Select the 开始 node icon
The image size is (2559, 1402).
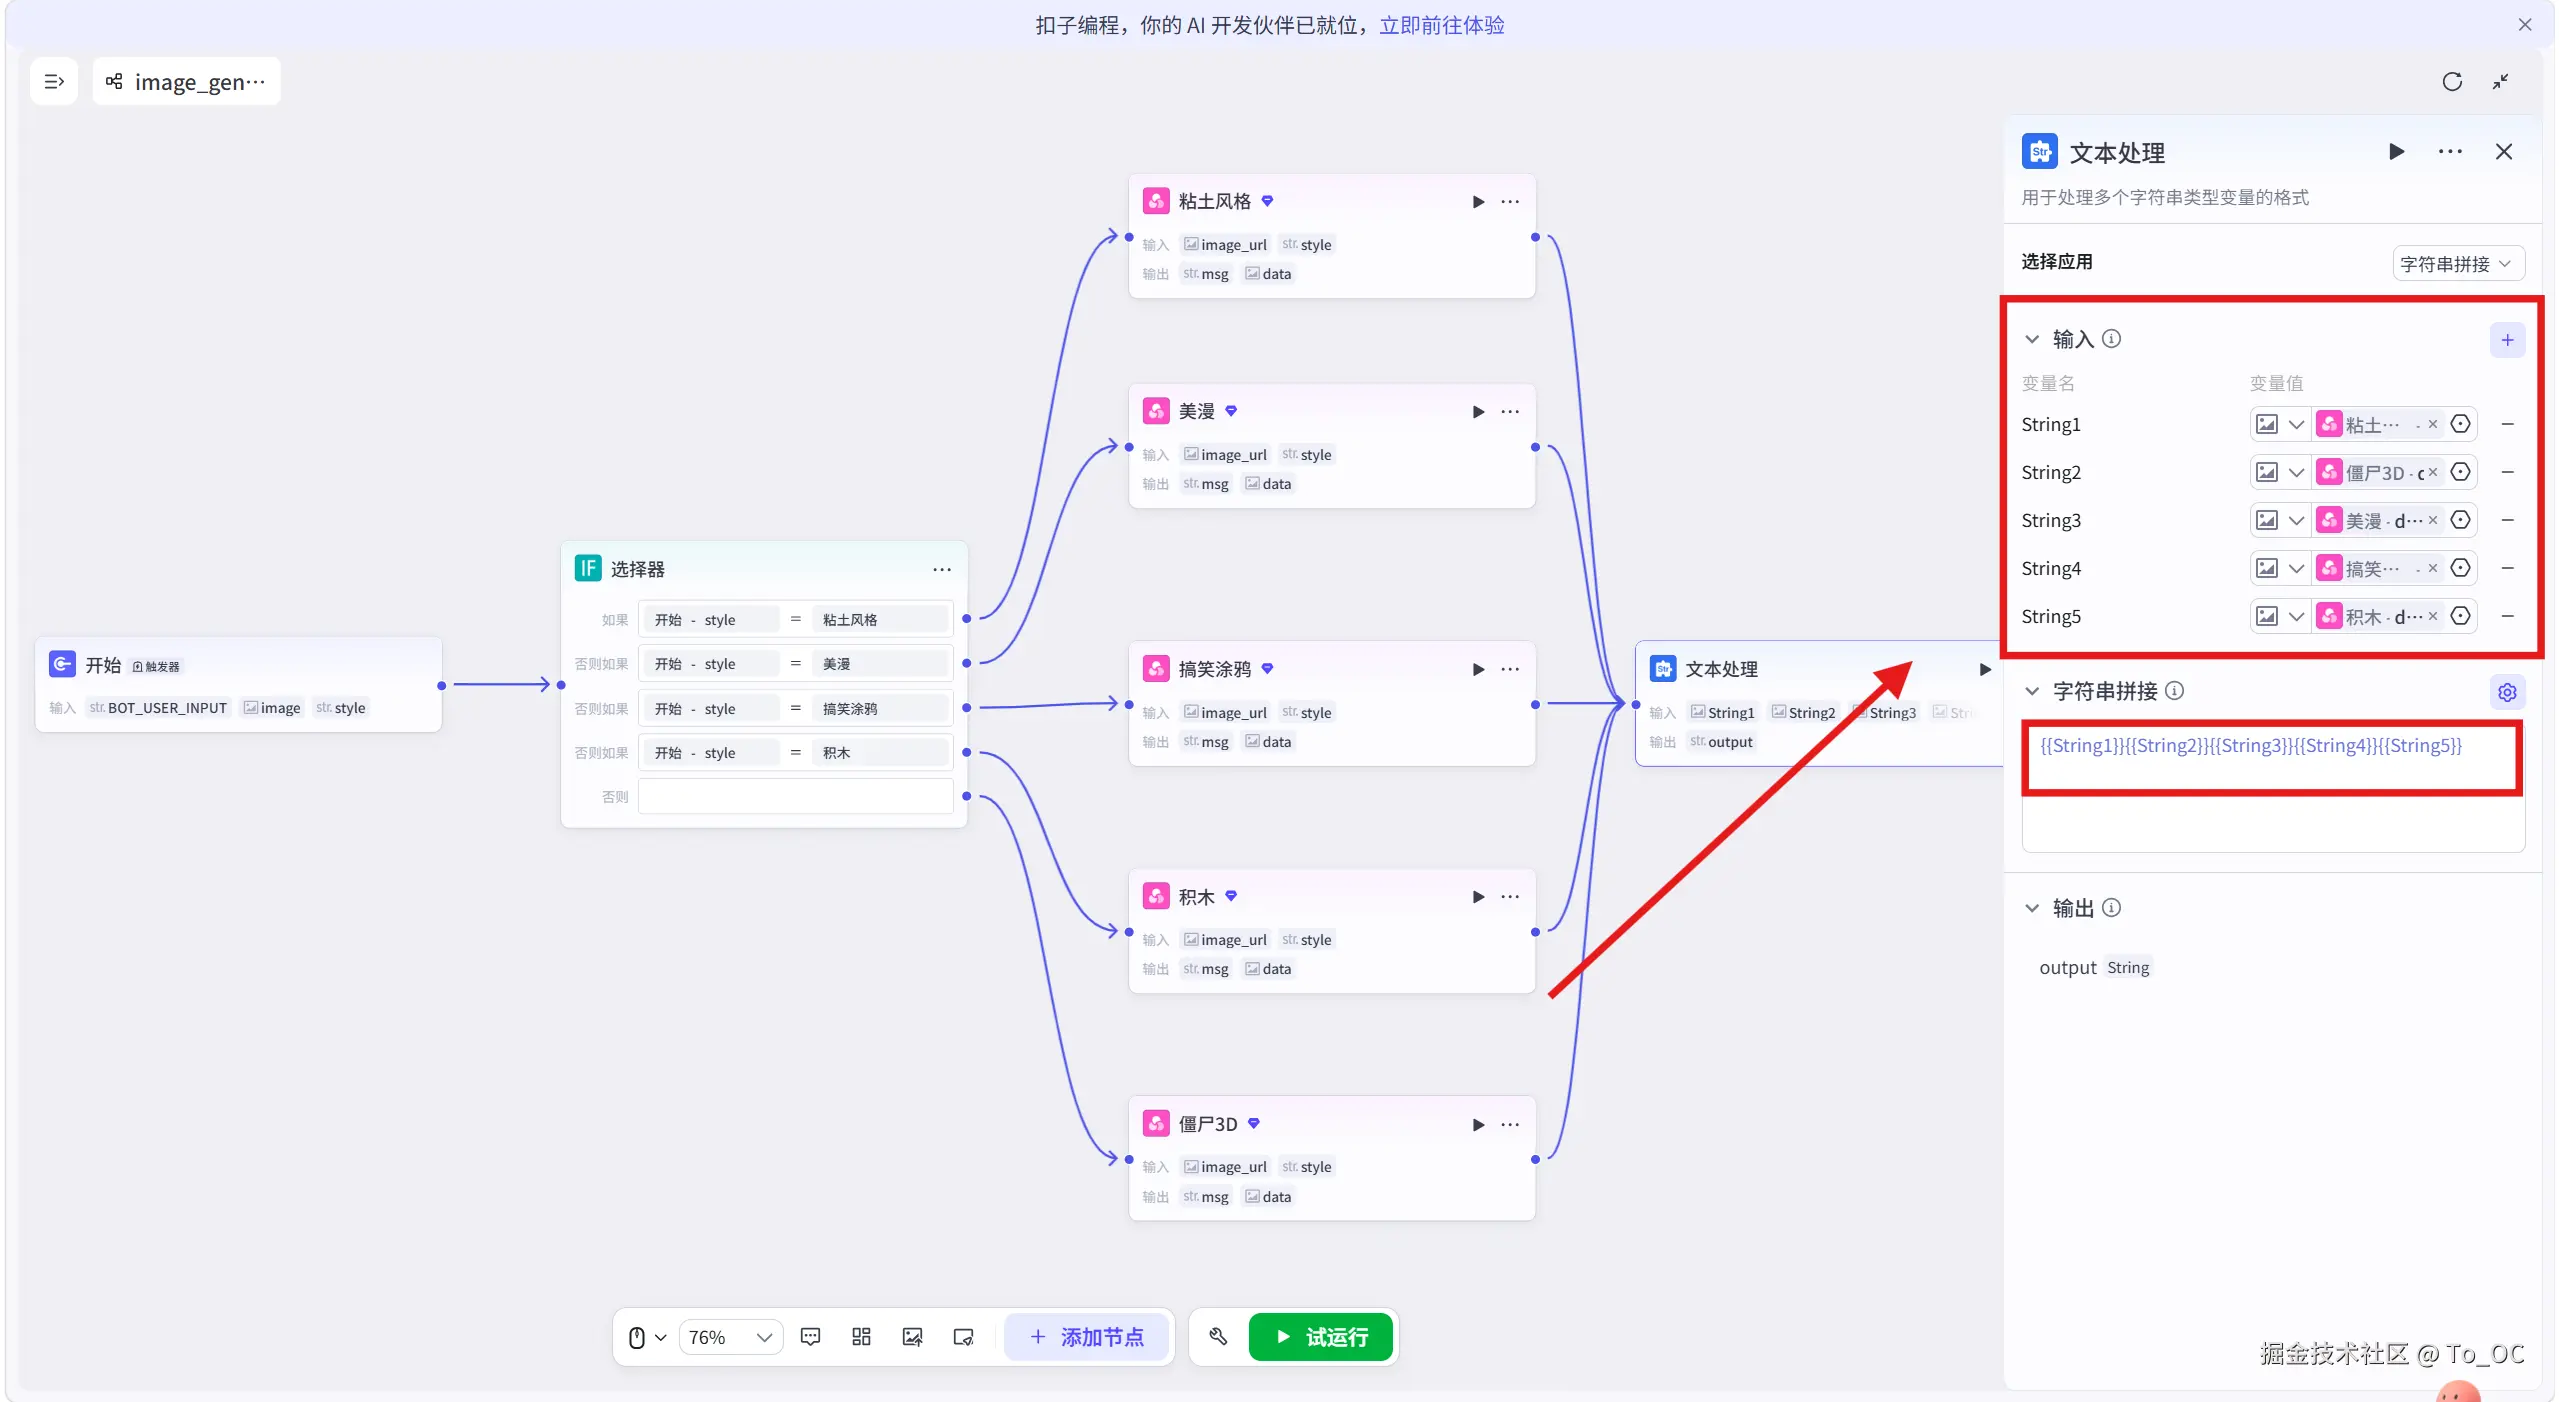[x=62, y=664]
